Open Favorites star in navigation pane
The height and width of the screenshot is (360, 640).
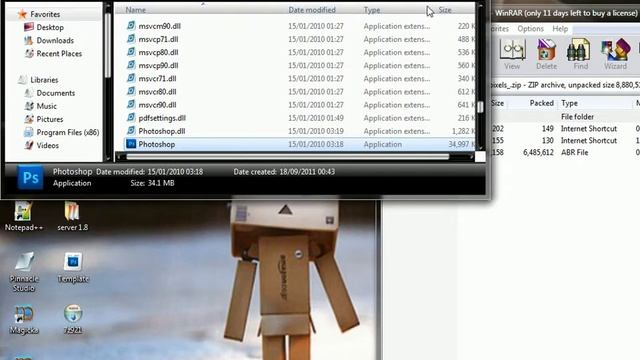(22, 14)
